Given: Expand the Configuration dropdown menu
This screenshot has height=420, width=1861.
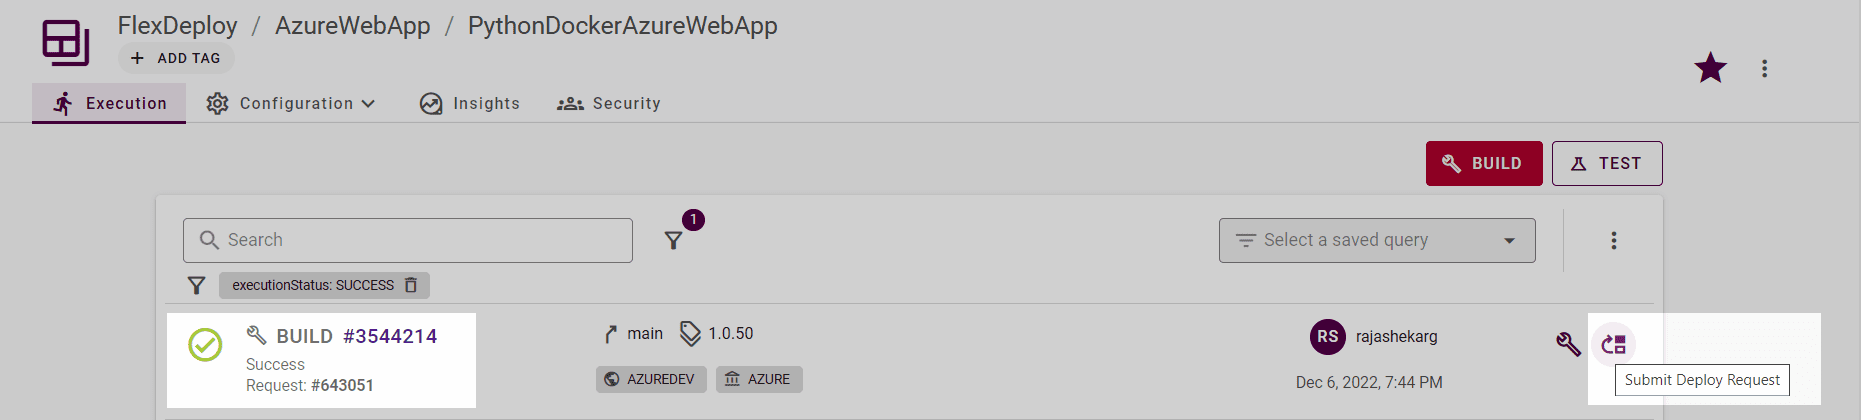Looking at the screenshot, I should tap(290, 103).
